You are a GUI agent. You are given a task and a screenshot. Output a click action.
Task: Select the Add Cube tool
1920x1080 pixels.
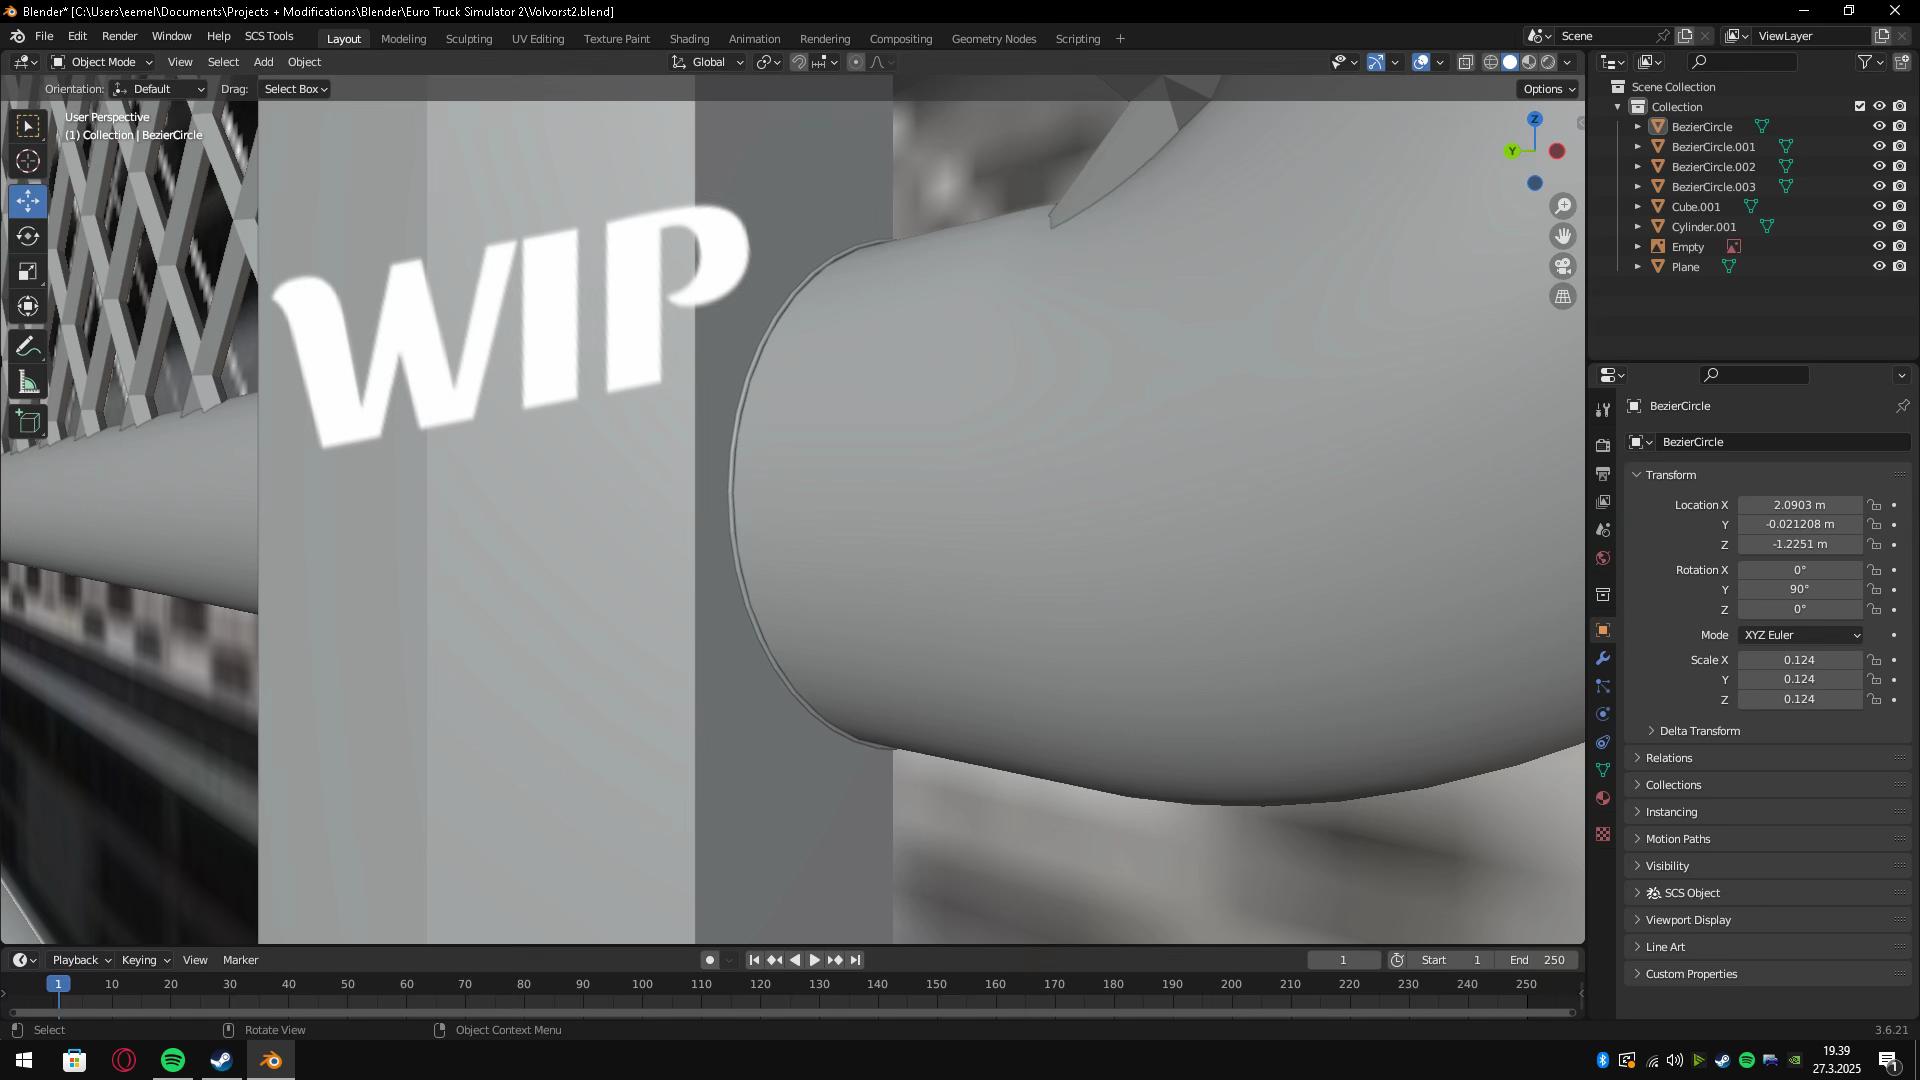point(28,422)
